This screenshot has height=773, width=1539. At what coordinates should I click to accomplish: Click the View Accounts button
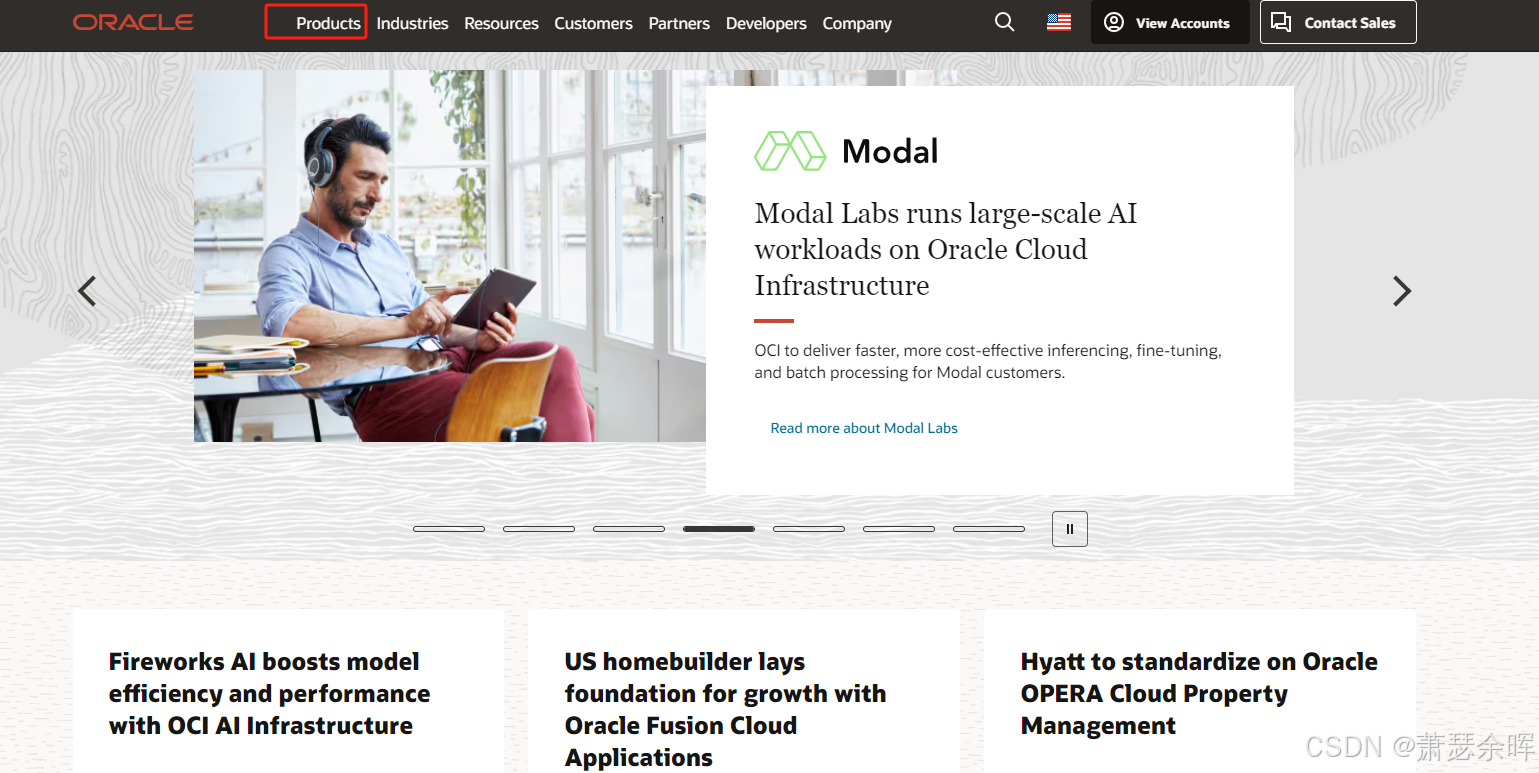(1170, 22)
